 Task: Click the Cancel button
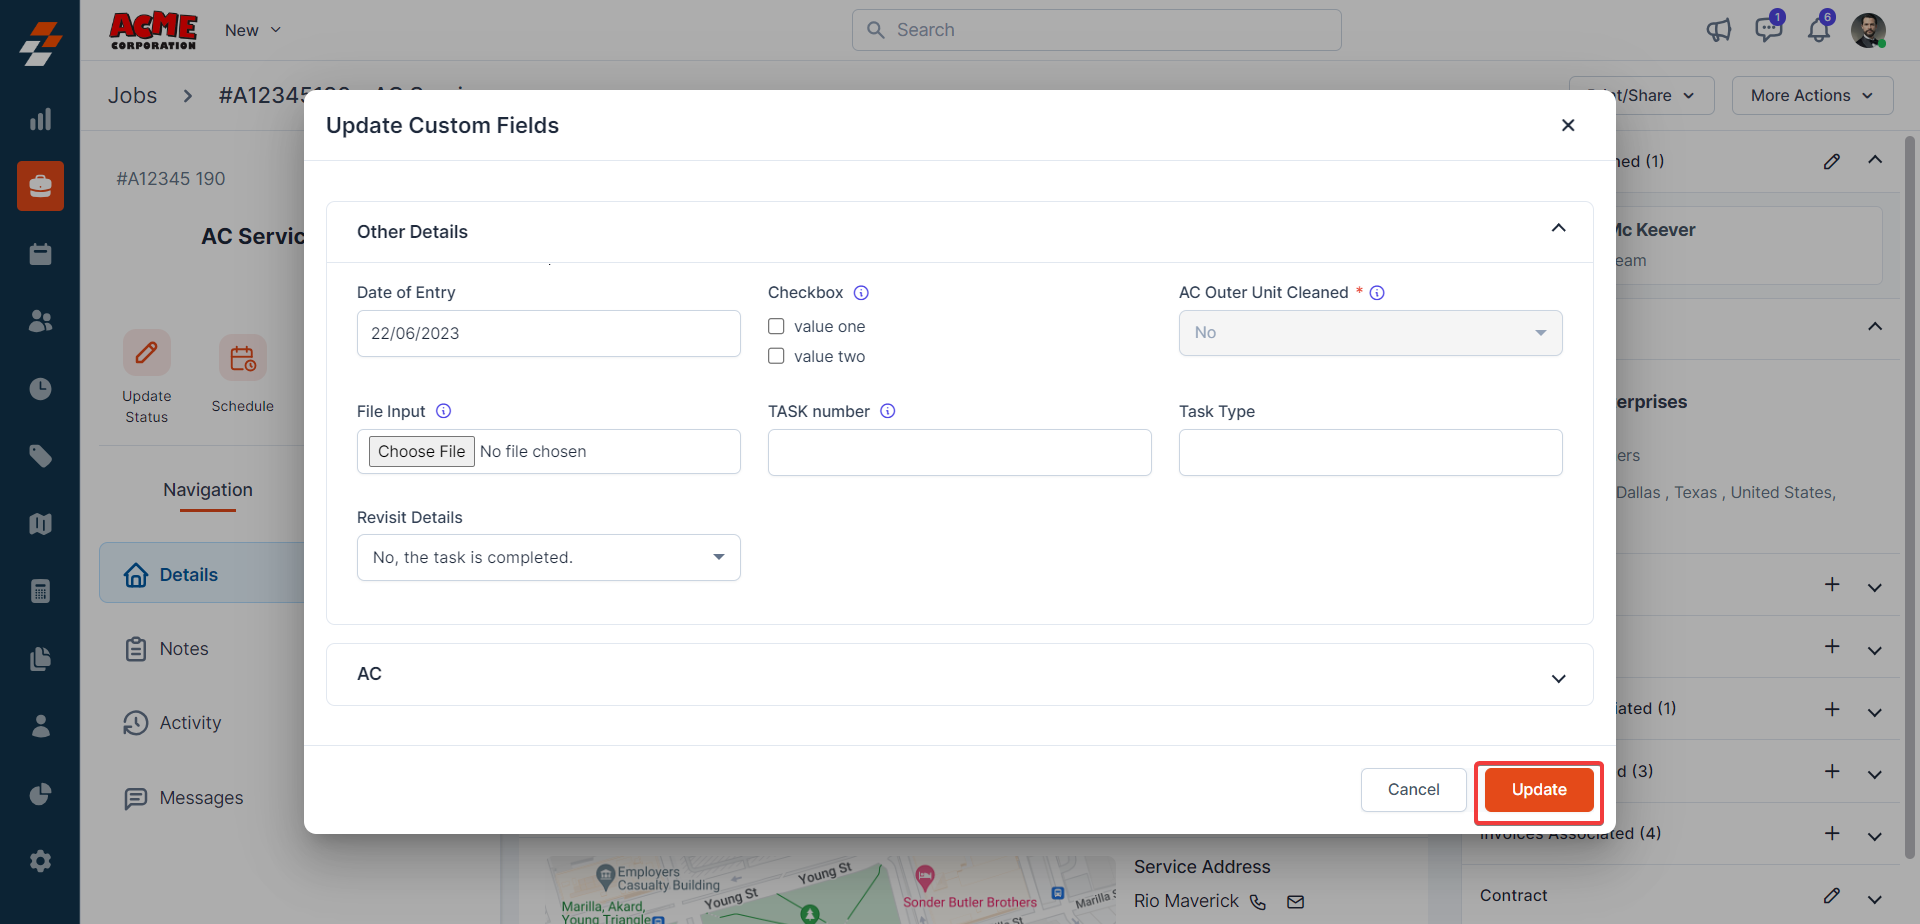[1413, 790]
